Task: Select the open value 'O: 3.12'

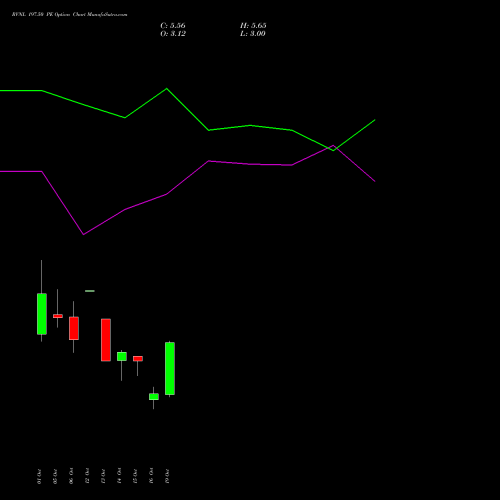Action: pos(173,34)
